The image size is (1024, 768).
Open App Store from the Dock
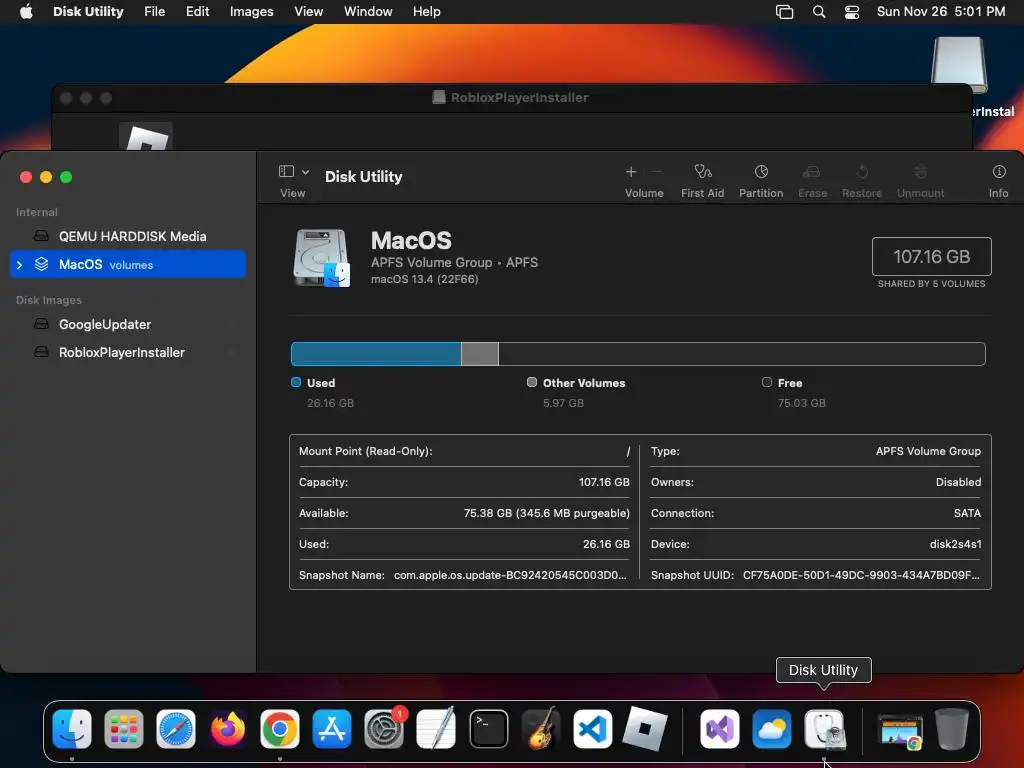332,729
